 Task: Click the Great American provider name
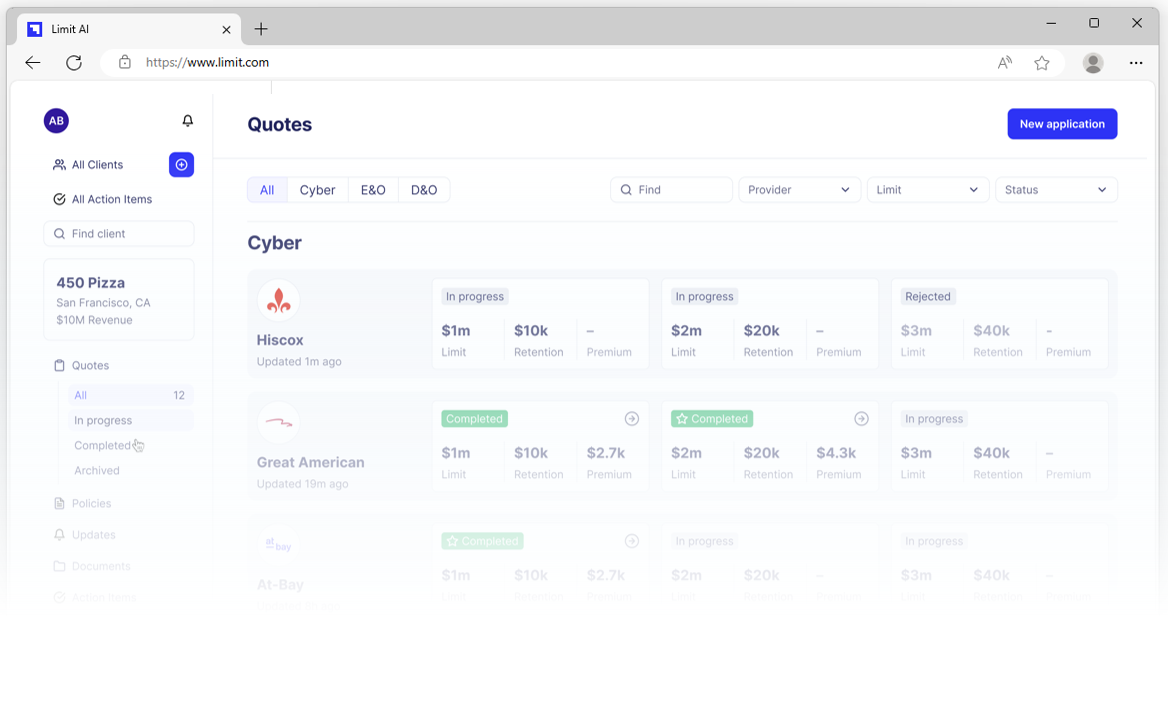[311, 462]
